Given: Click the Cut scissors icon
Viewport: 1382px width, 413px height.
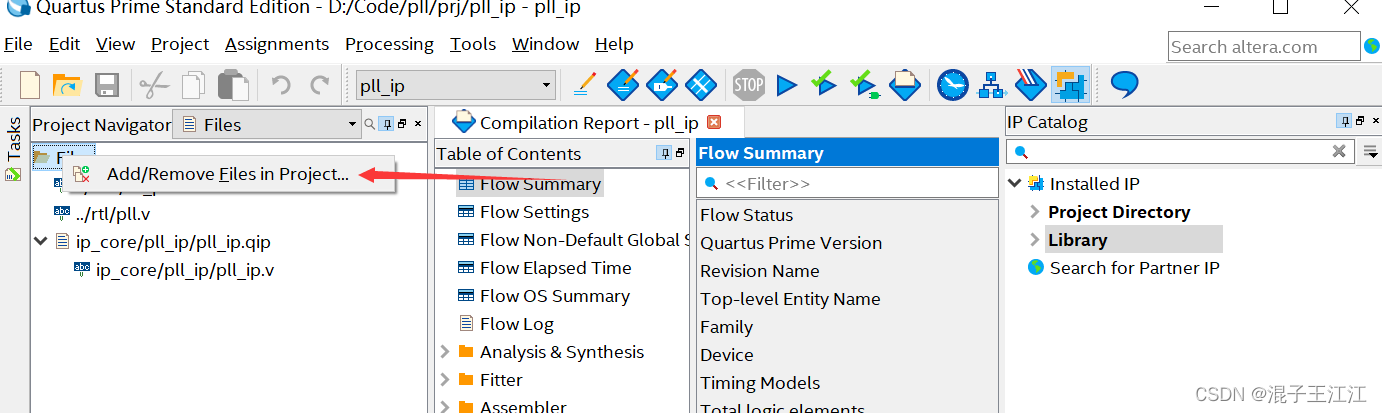Looking at the screenshot, I should [154, 85].
